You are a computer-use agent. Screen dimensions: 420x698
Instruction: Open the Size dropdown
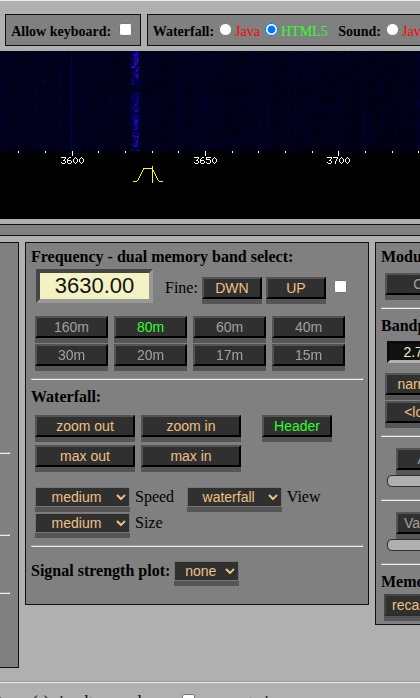pos(83,523)
